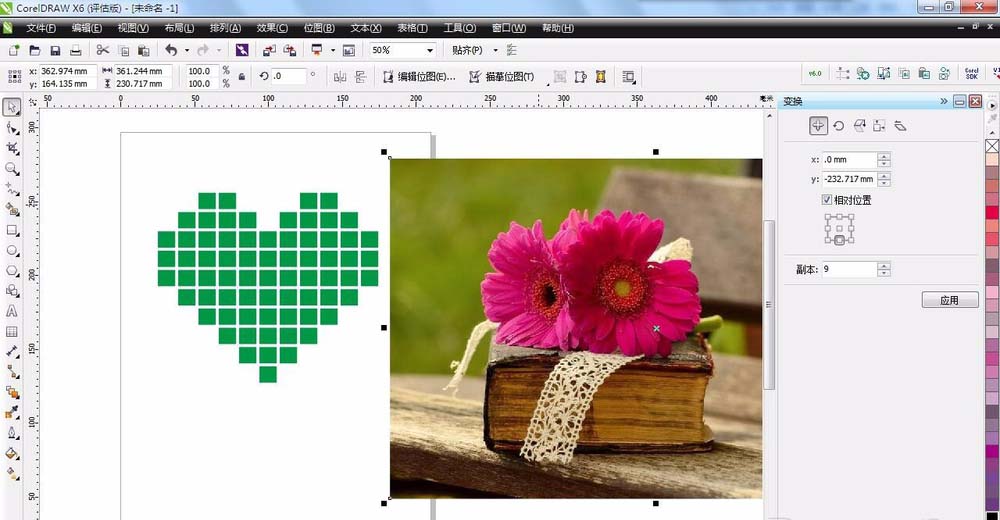This screenshot has height=520, width=1000.
Task: Decrease the docker y position value
Action: 883,183
